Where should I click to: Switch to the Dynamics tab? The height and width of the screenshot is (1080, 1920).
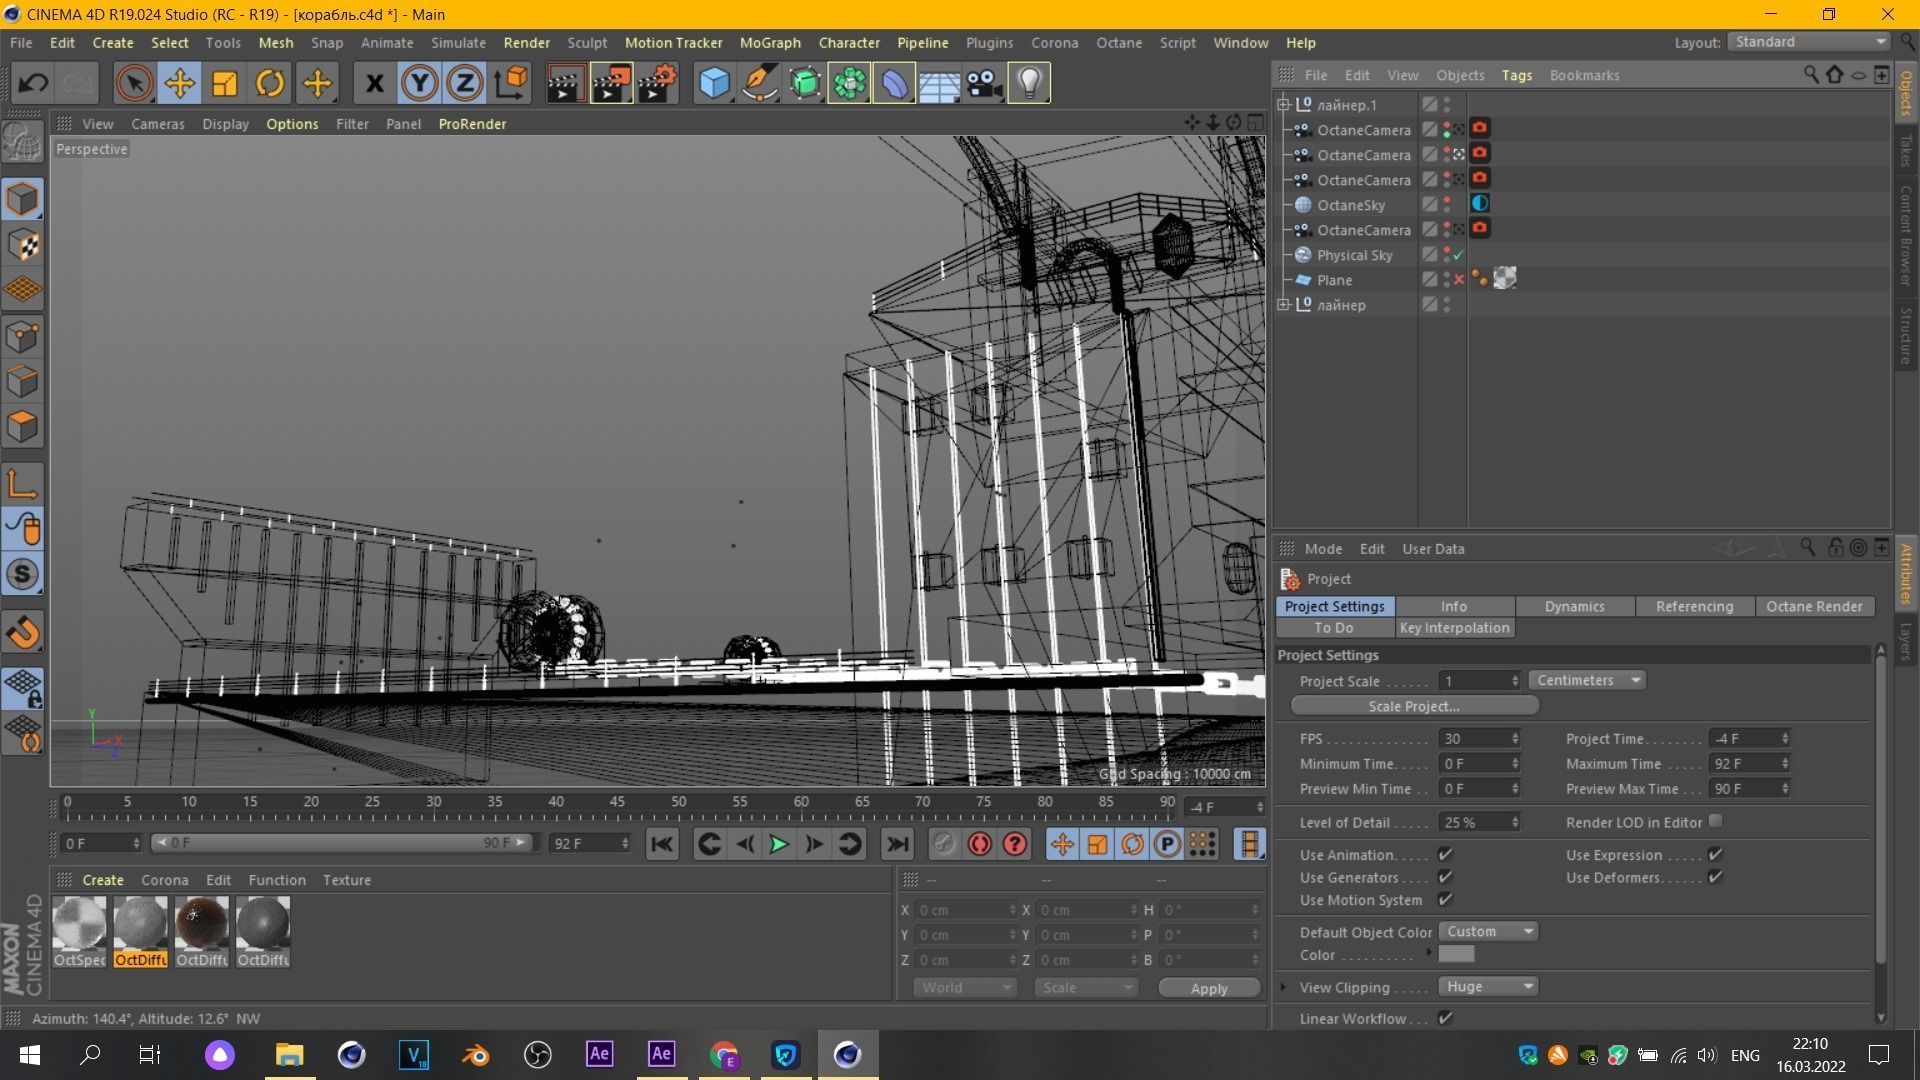click(1574, 606)
